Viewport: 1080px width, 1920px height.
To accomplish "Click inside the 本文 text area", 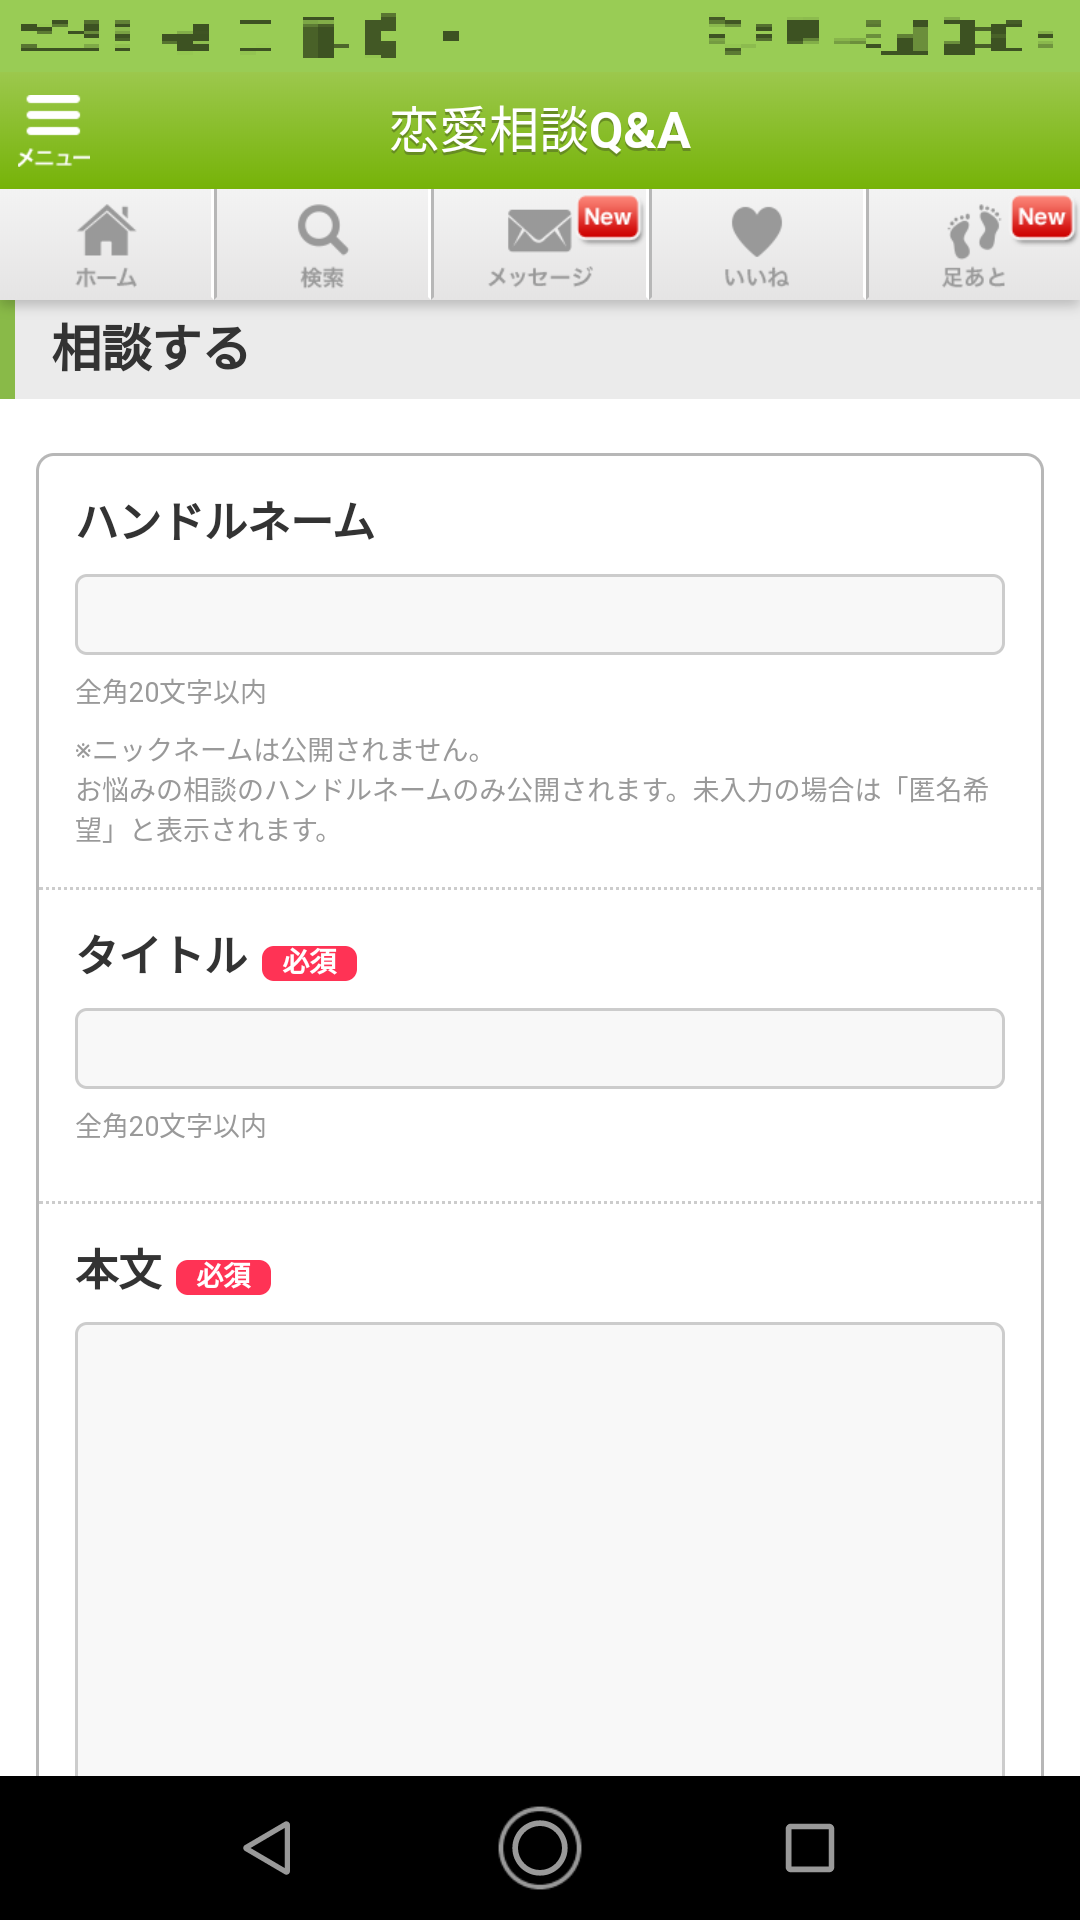I will [x=540, y=1548].
